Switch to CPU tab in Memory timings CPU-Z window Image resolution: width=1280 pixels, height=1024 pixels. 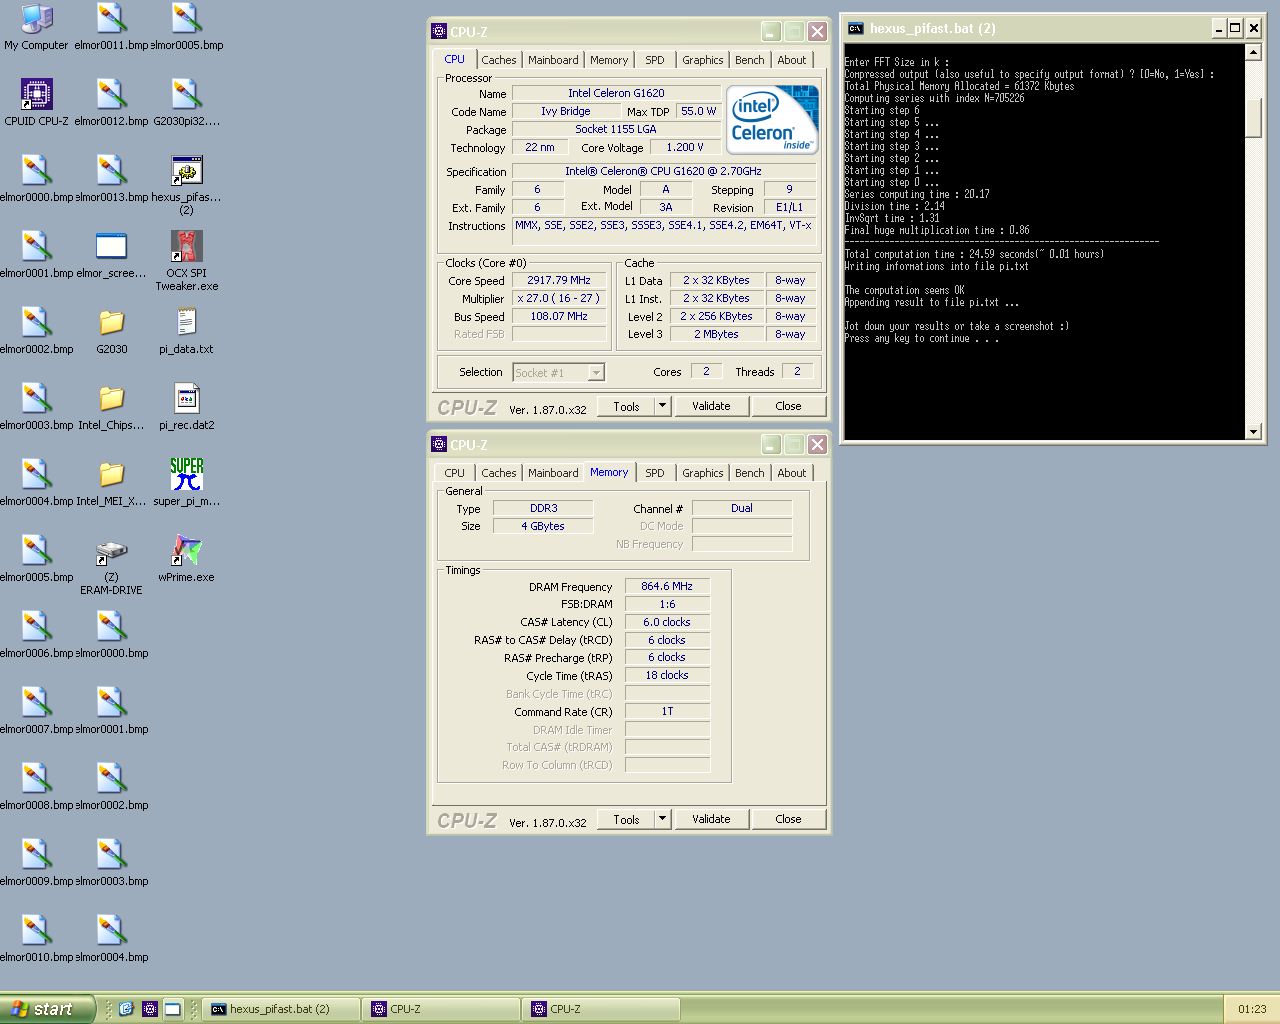[455, 473]
